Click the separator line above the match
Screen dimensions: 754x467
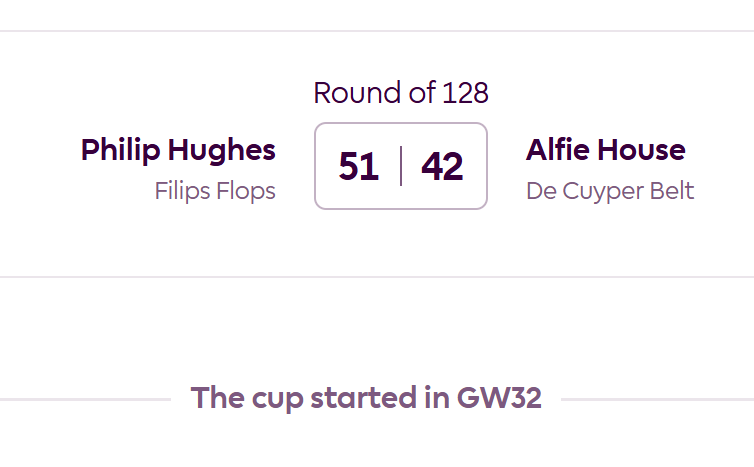[377, 31]
